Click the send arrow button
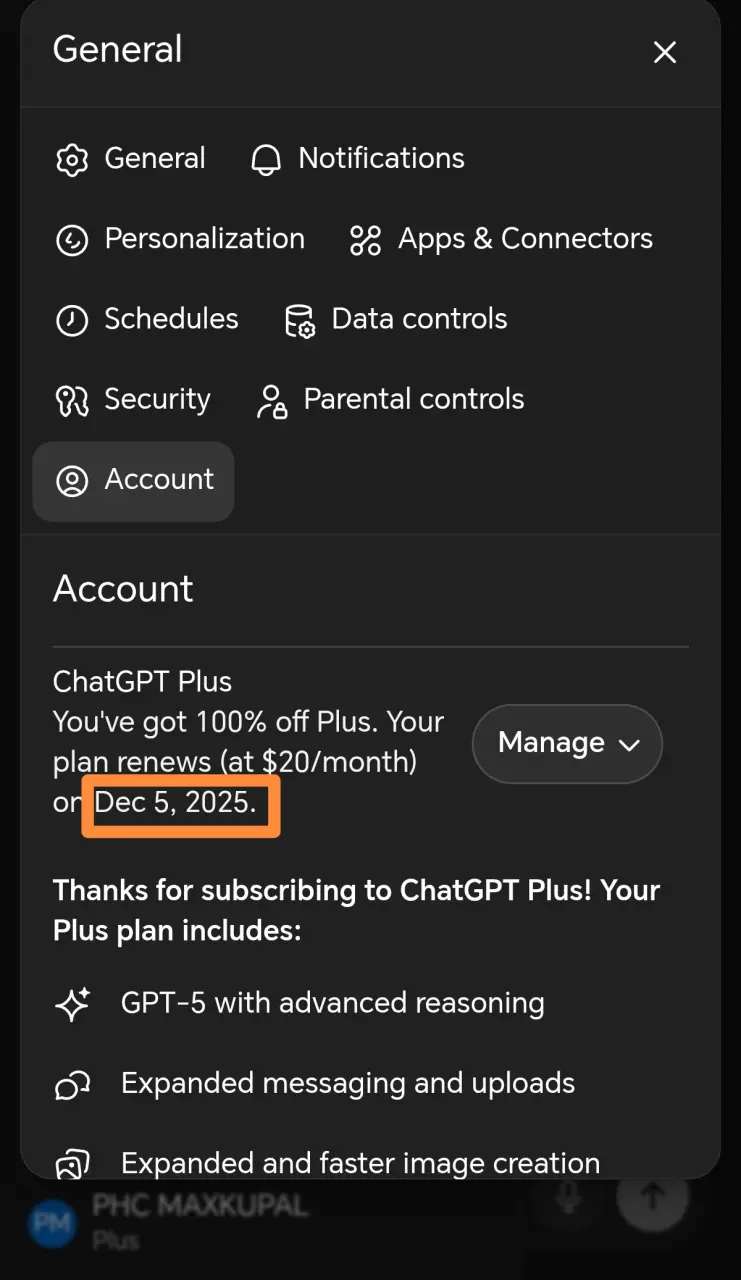 click(653, 1196)
